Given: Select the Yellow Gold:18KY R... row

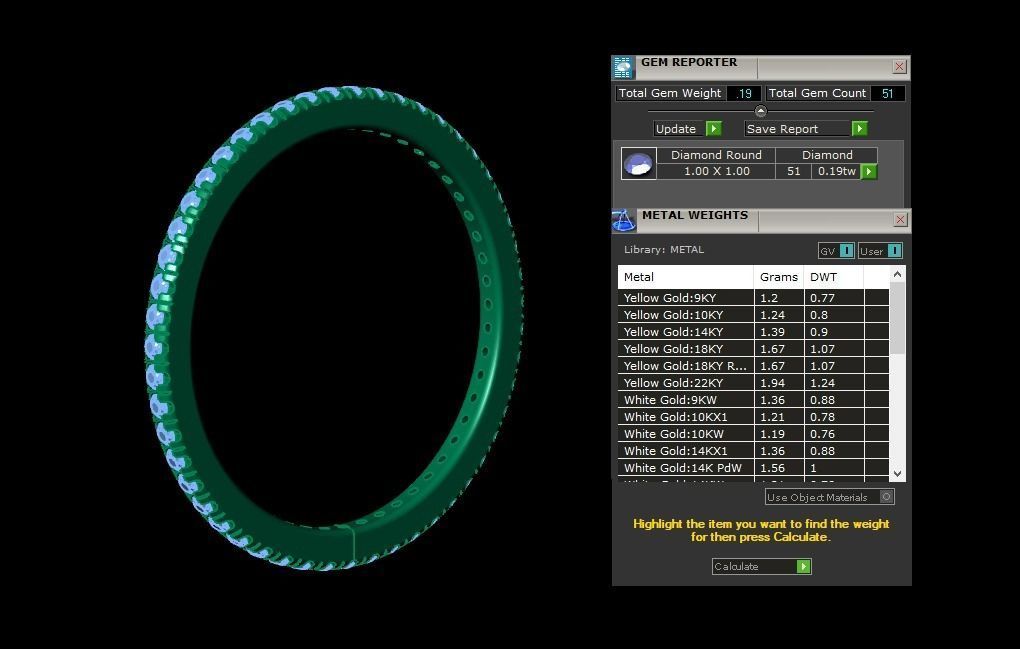Looking at the screenshot, I should 753,366.
